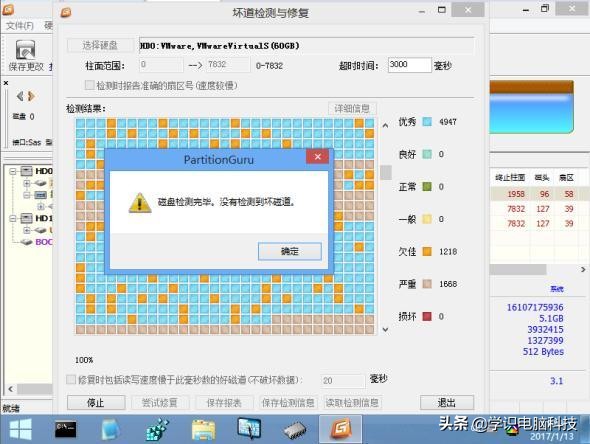Click the orange forward arrow in the disk panel
Image resolution: width=590 pixels, height=444 pixels.
31,96
